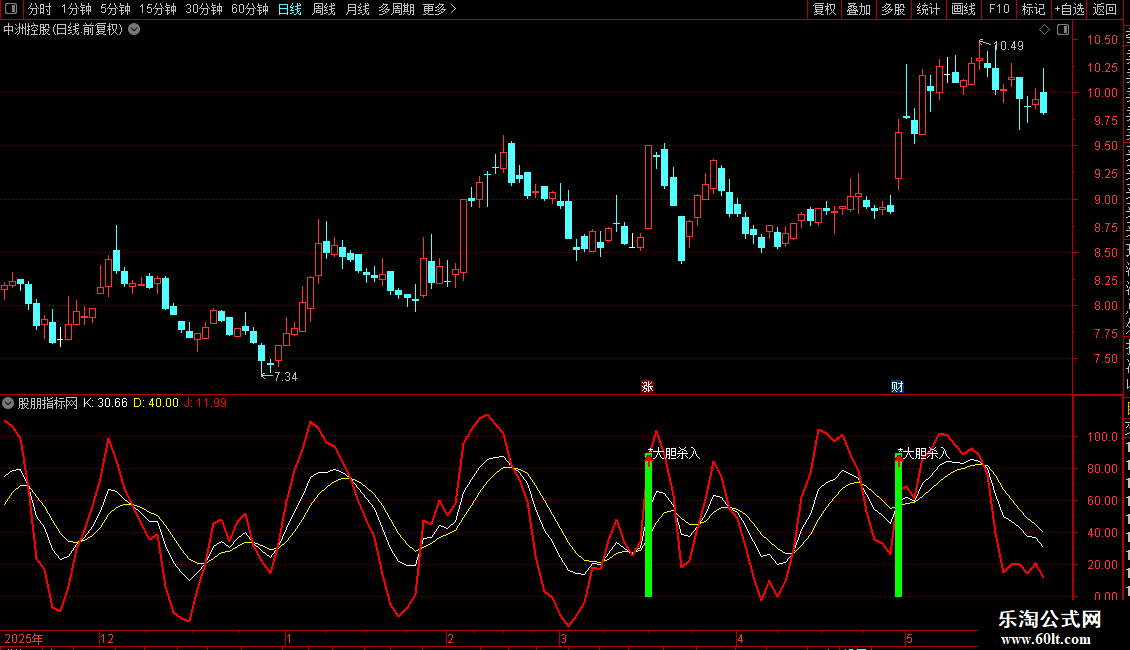
Task: Switch to 周线 weekly chart
Action: coord(324,9)
